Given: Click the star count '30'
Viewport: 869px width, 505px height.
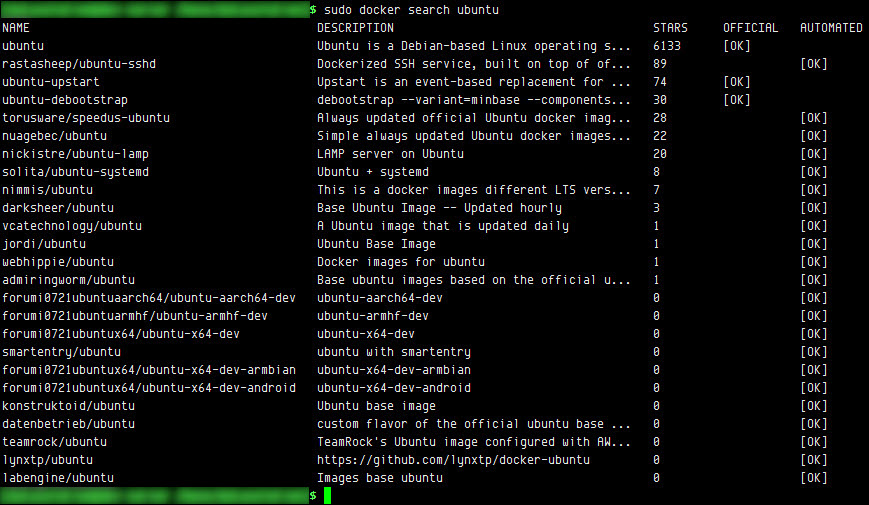Looking at the screenshot, I should [660, 100].
